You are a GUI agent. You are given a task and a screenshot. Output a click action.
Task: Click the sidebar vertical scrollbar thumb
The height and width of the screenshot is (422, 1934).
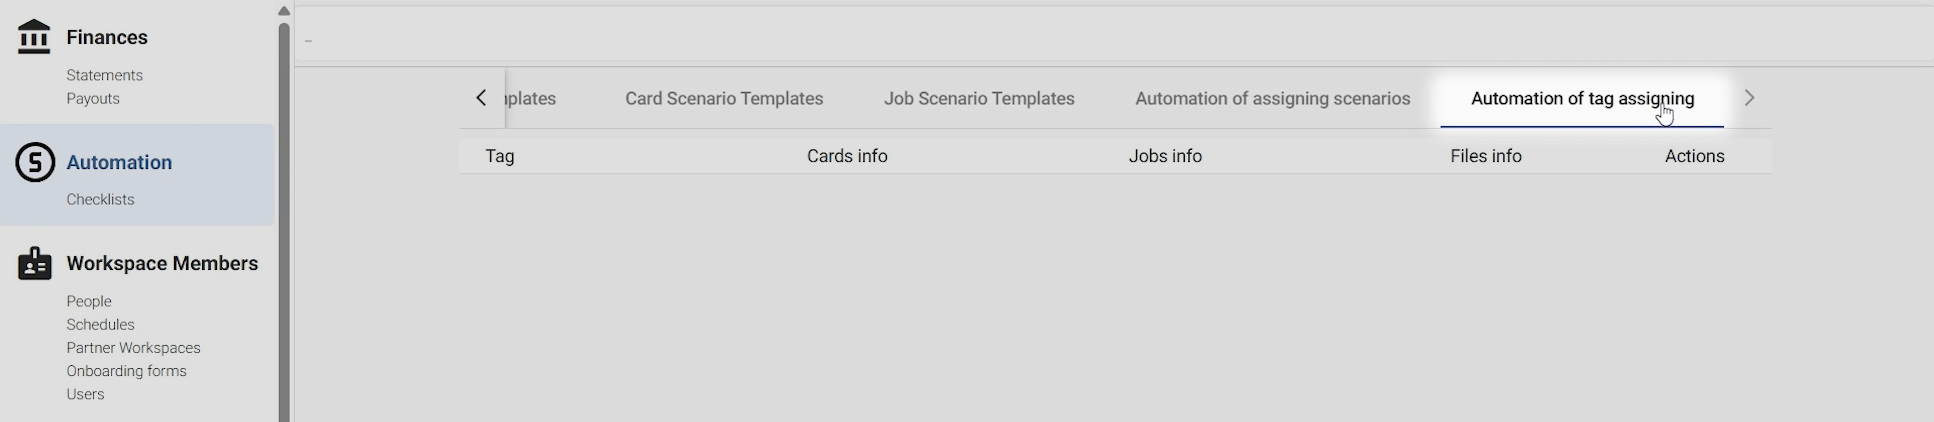(x=284, y=220)
